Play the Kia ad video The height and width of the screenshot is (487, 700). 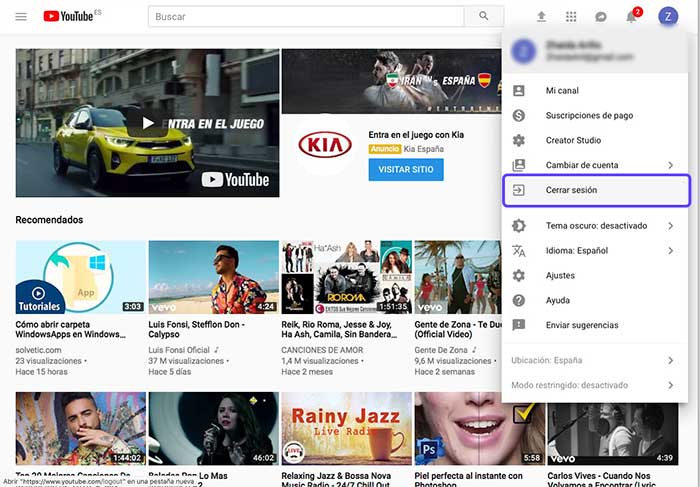pyautogui.click(x=147, y=123)
